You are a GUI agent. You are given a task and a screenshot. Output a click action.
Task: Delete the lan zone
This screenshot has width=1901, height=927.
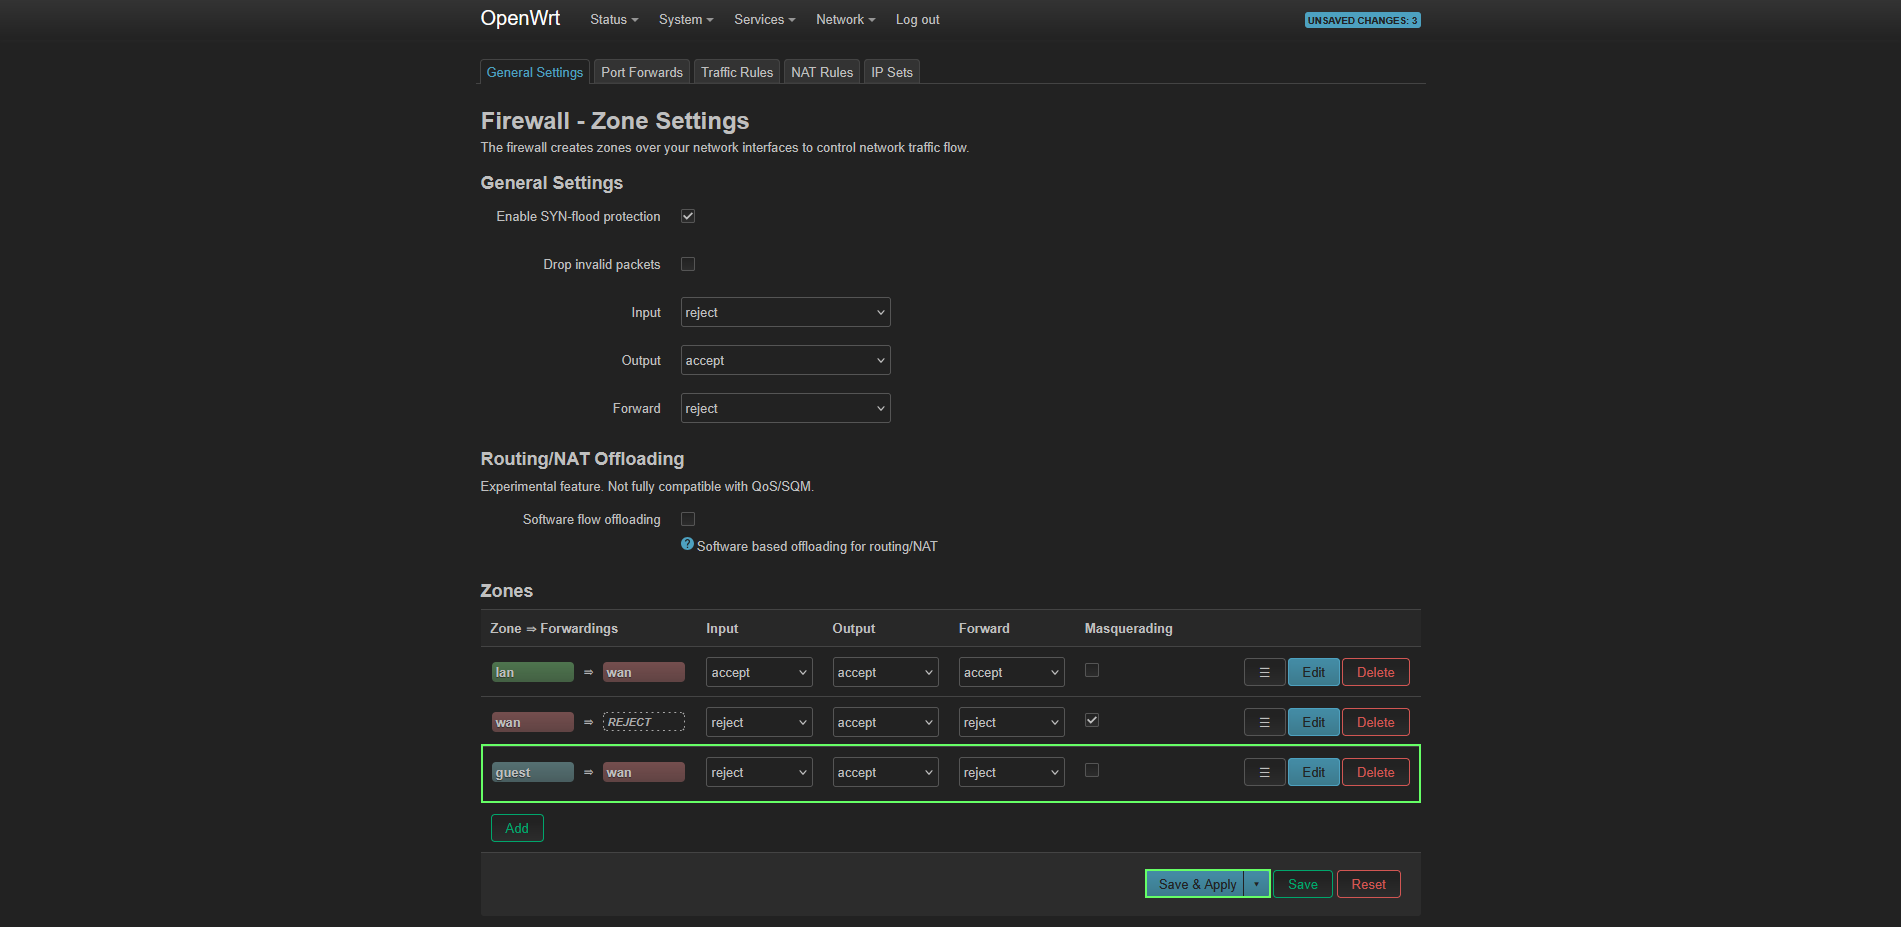click(x=1375, y=672)
